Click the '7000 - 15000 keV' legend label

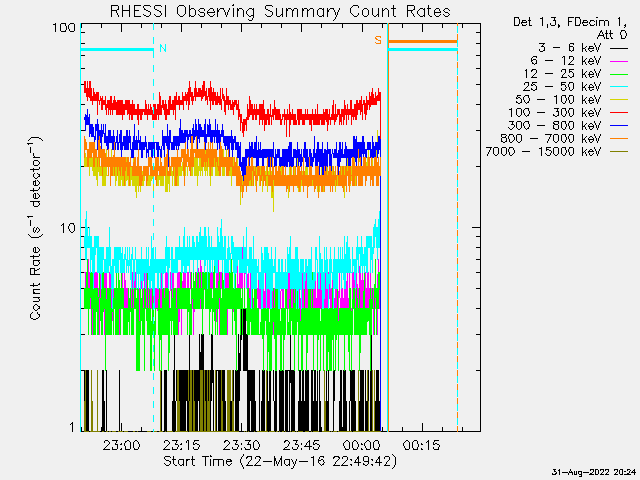[544, 151]
